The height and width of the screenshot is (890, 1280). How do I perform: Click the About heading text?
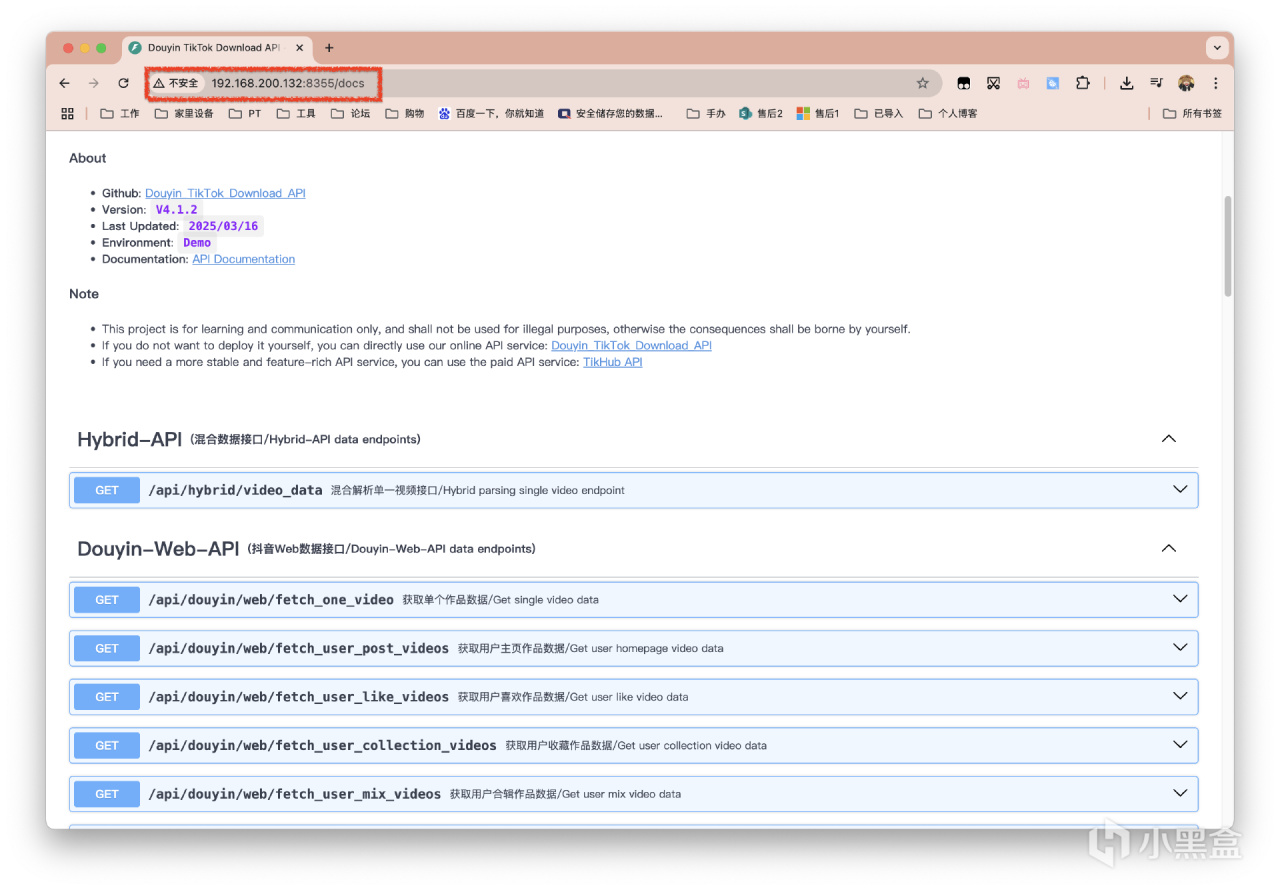(x=87, y=158)
